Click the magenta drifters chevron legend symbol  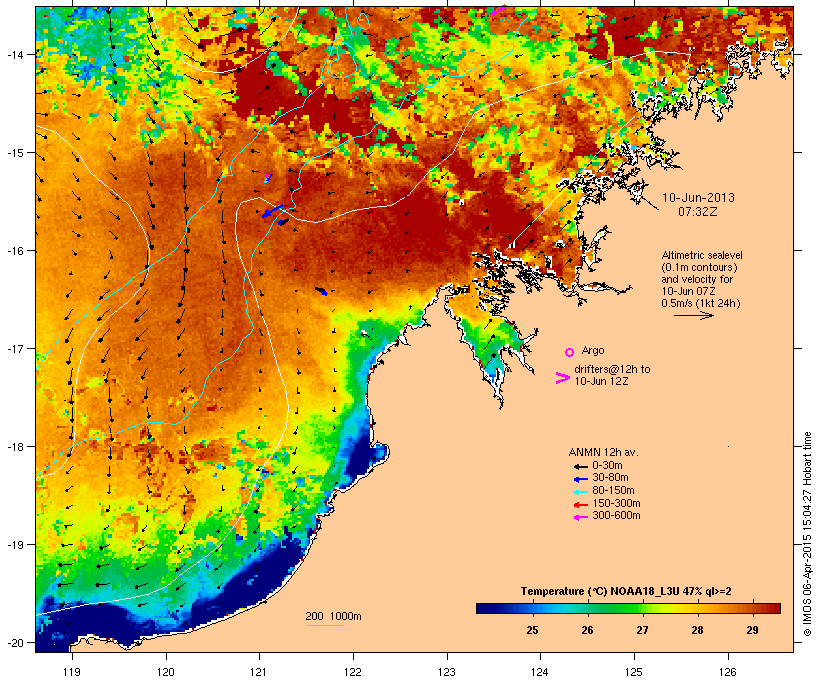(x=562, y=378)
